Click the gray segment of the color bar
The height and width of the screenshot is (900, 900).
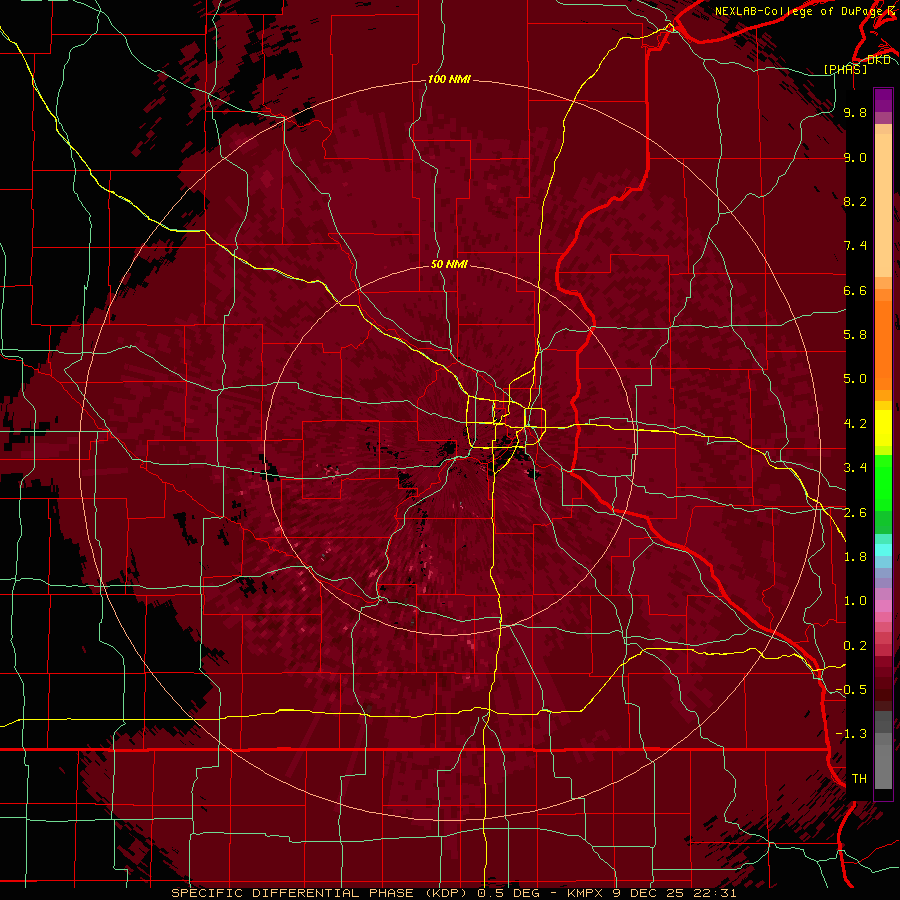(x=883, y=750)
